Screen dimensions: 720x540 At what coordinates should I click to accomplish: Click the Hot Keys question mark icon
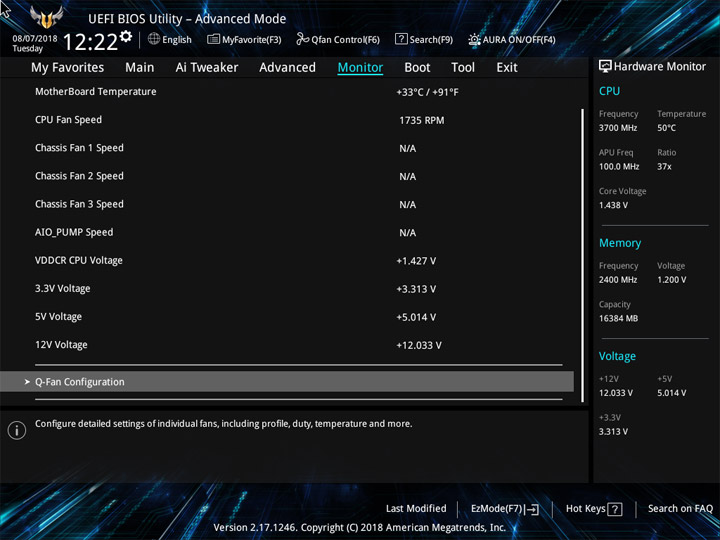[x=615, y=509]
